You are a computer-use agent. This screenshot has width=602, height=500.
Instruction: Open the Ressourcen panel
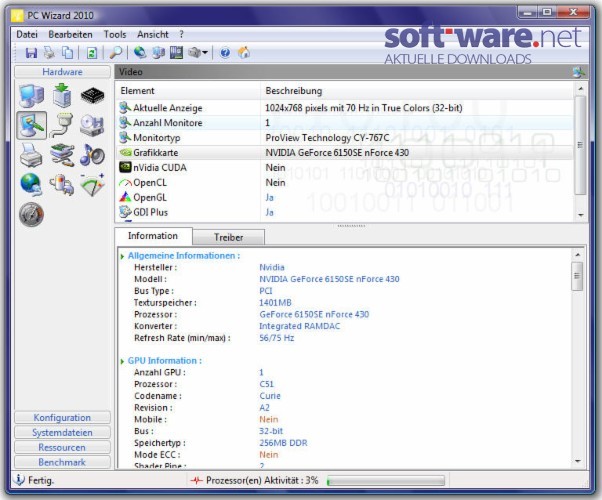[x=62, y=447]
